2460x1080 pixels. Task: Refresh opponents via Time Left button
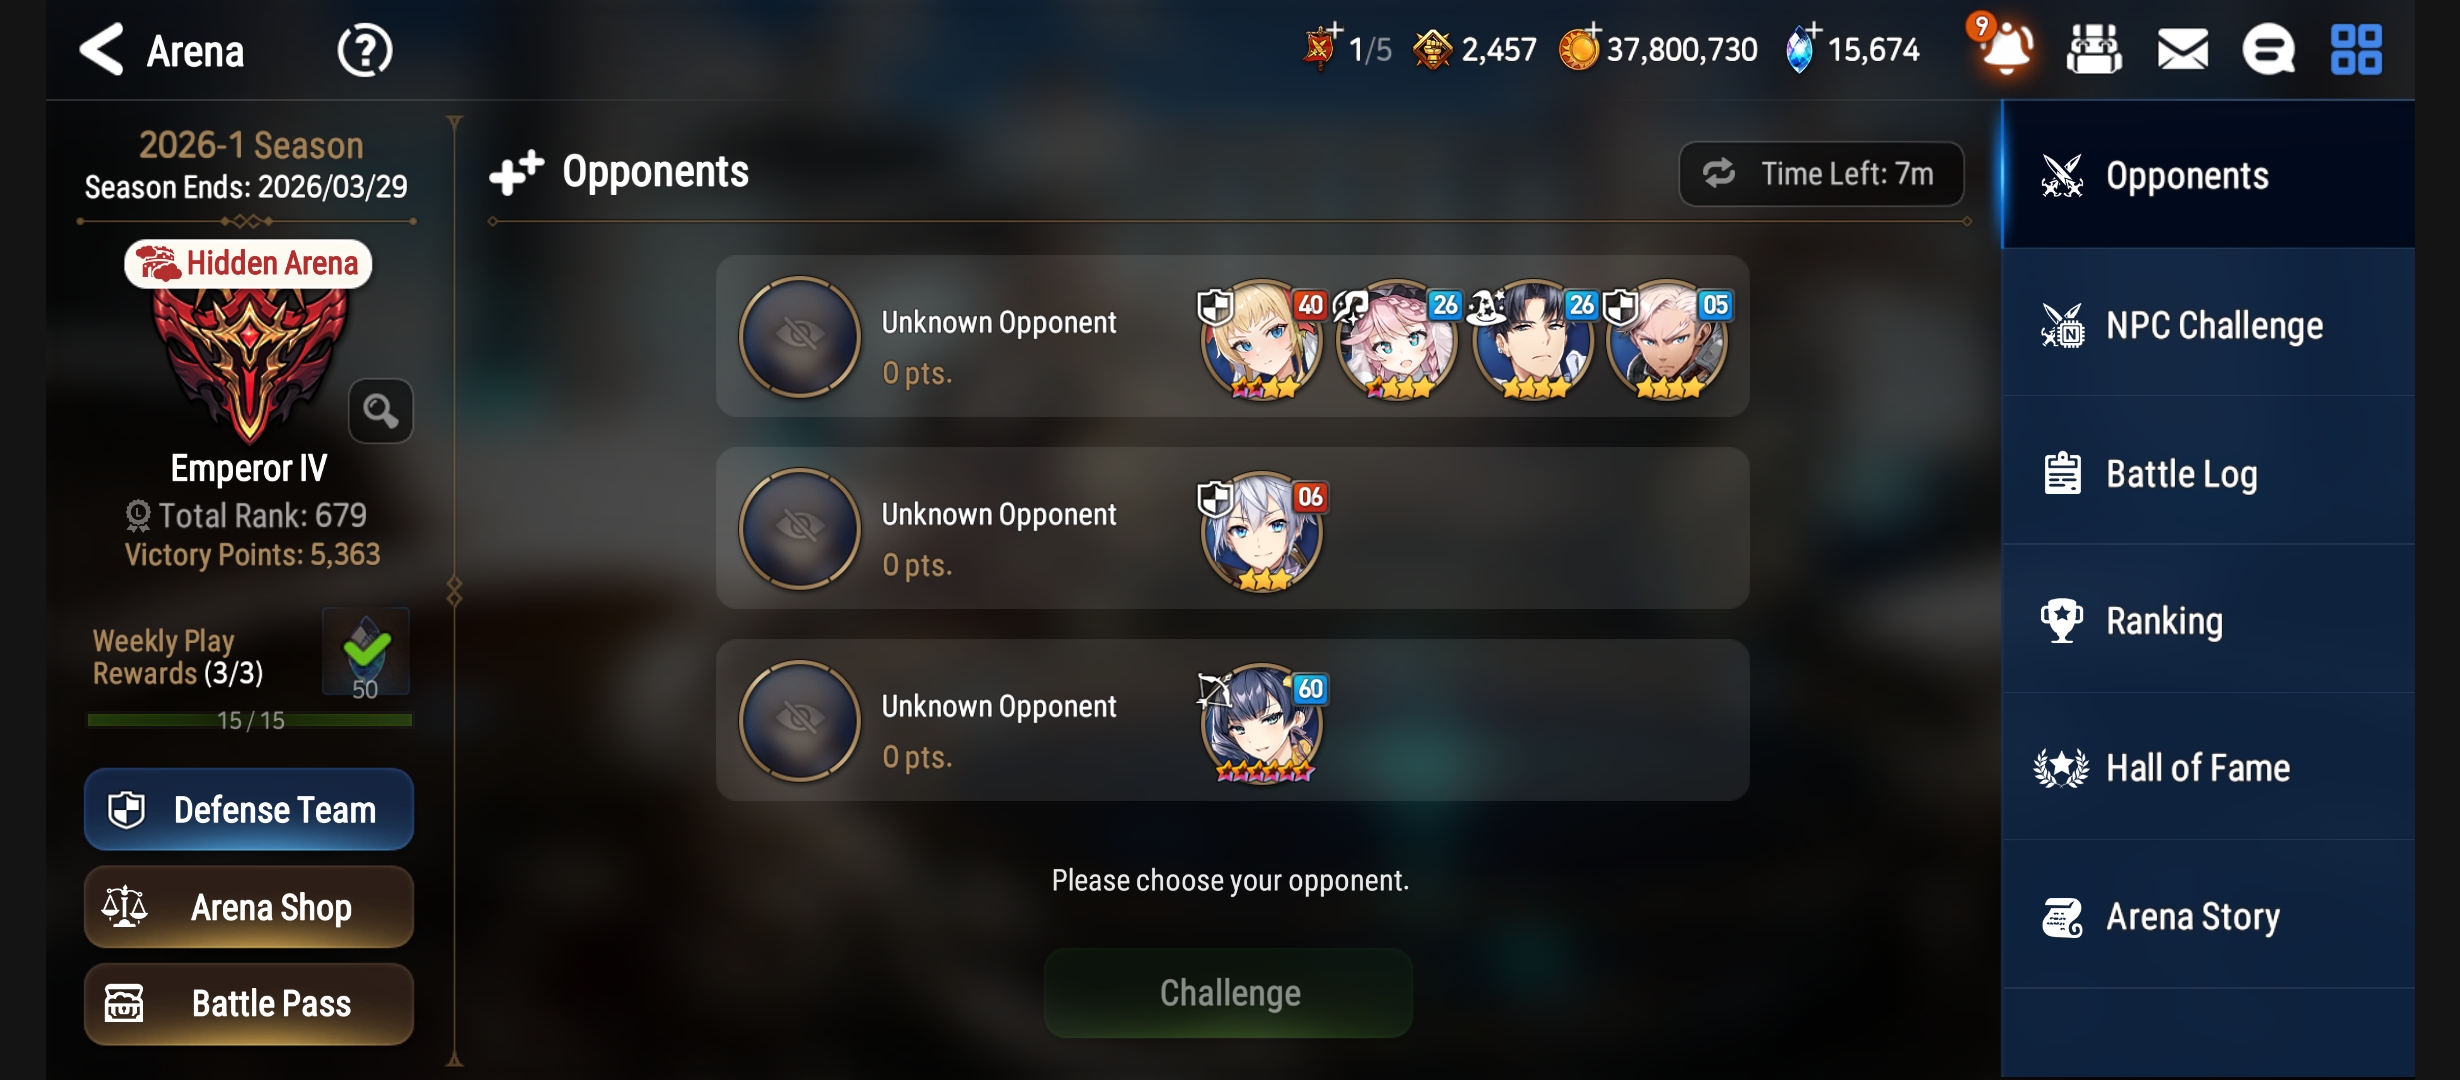pyautogui.click(x=1821, y=173)
